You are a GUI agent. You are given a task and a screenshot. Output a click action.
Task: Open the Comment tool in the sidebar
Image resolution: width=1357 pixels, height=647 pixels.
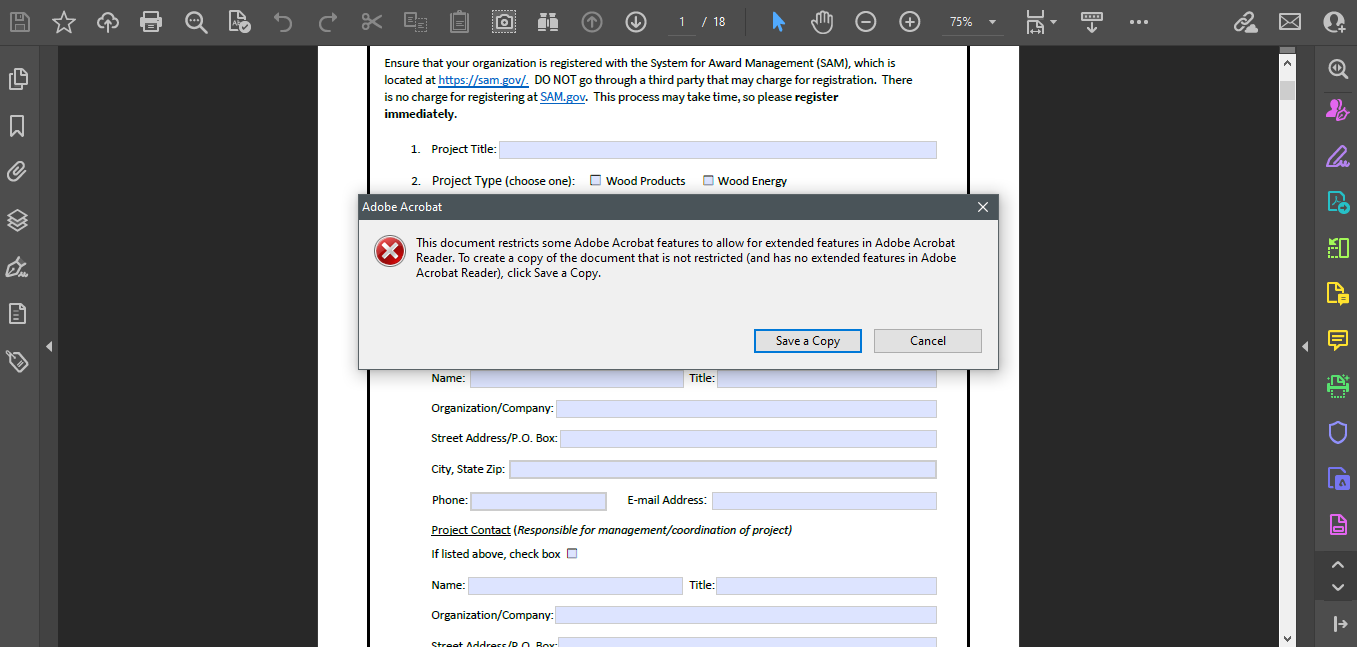tap(1338, 340)
